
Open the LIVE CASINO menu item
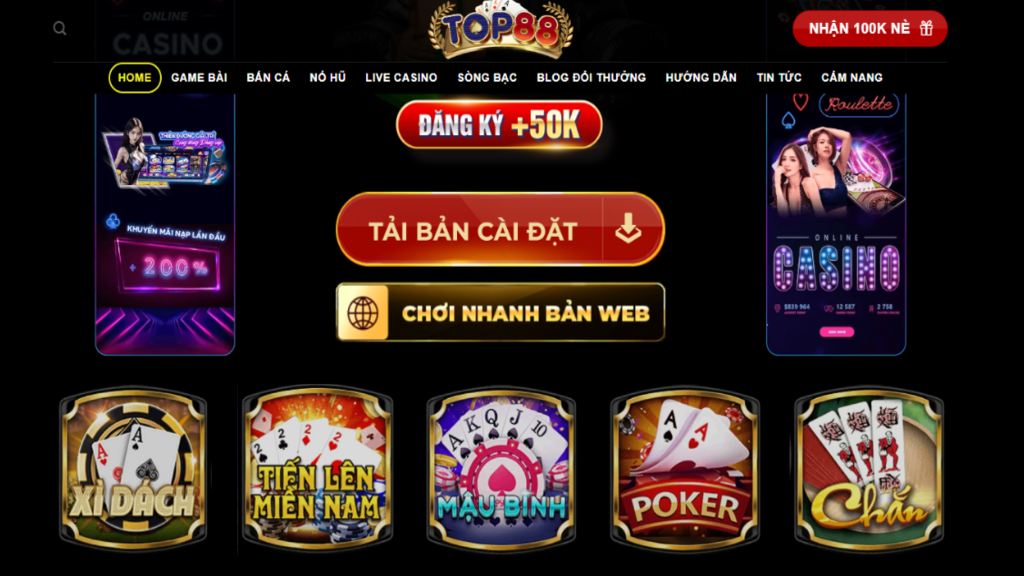pos(401,78)
